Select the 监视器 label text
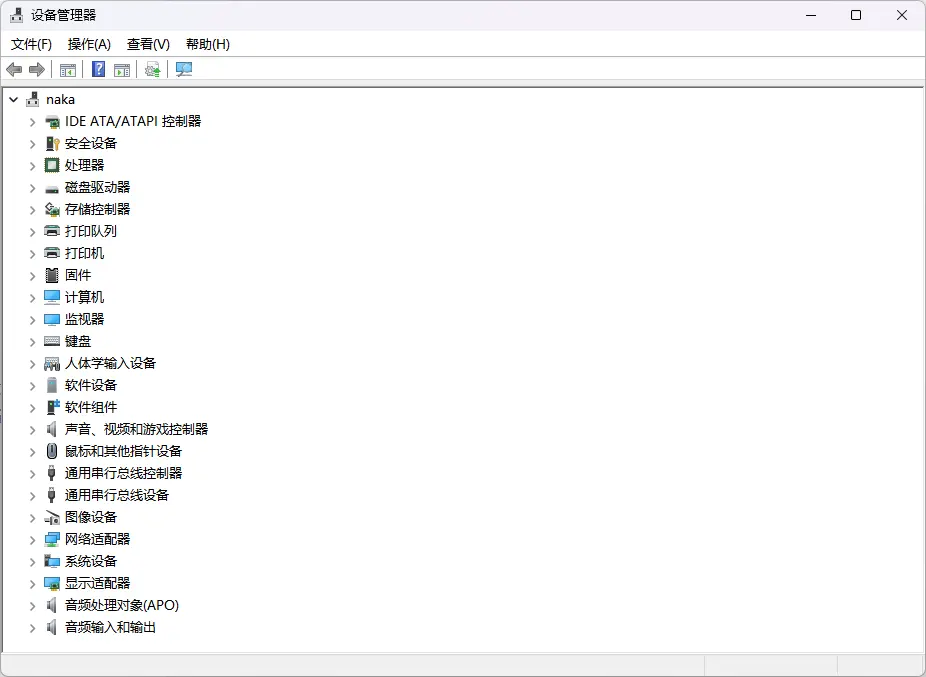Viewport: 926px width, 677px height. [x=84, y=320]
